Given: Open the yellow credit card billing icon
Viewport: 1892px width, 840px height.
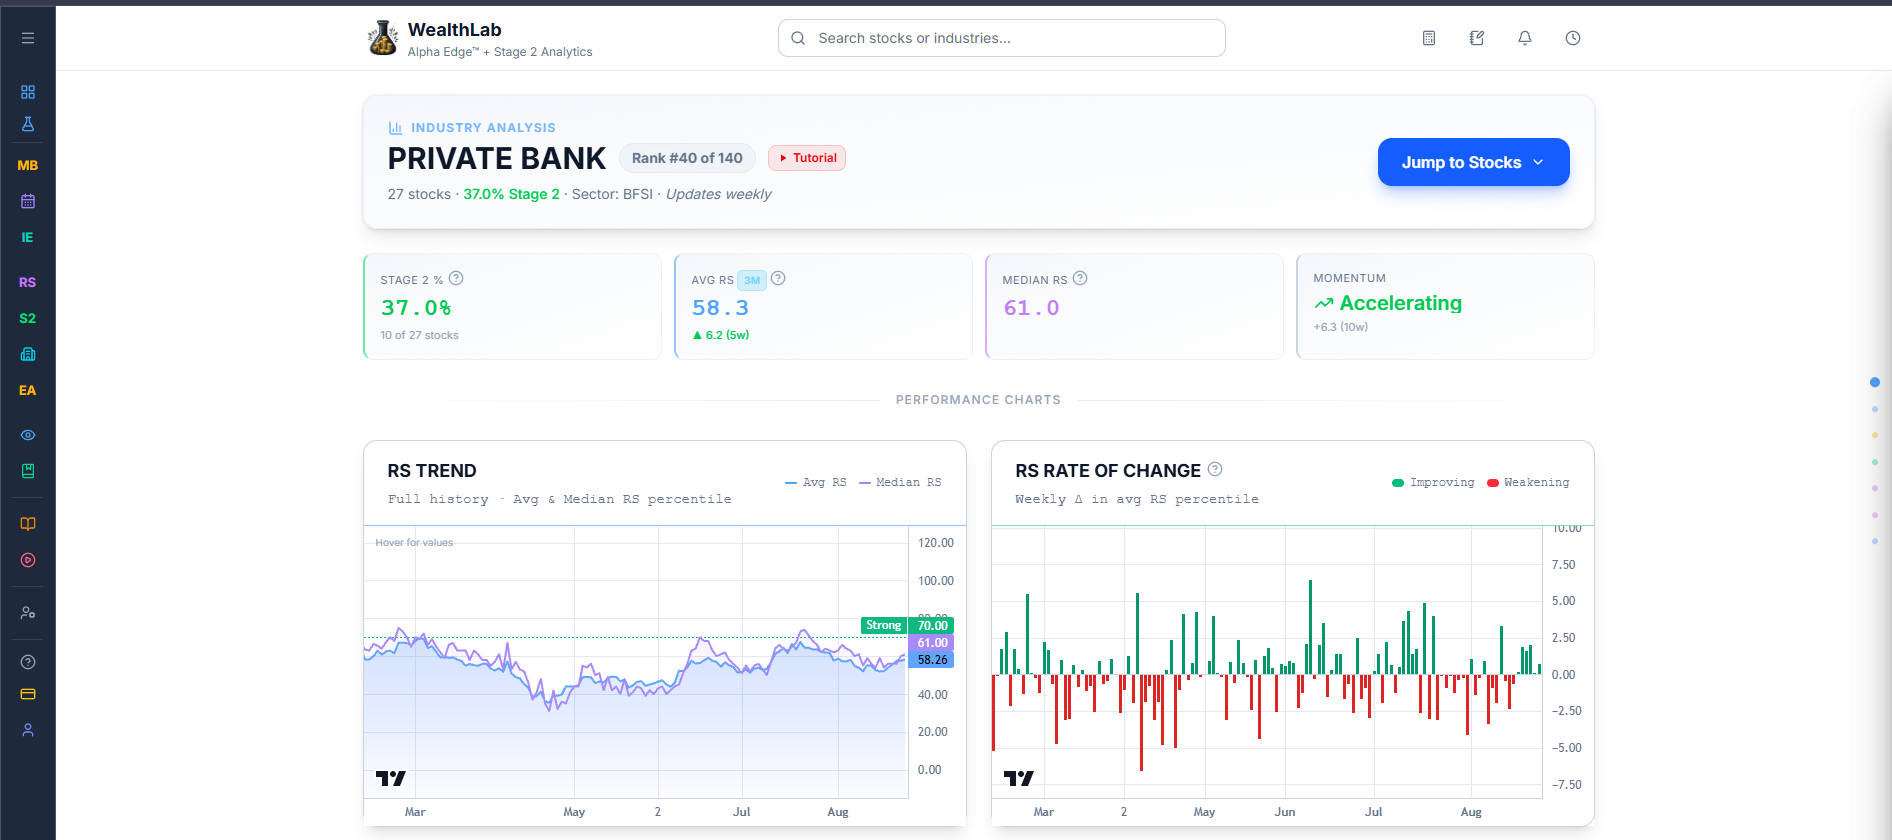Looking at the screenshot, I should [x=28, y=694].
